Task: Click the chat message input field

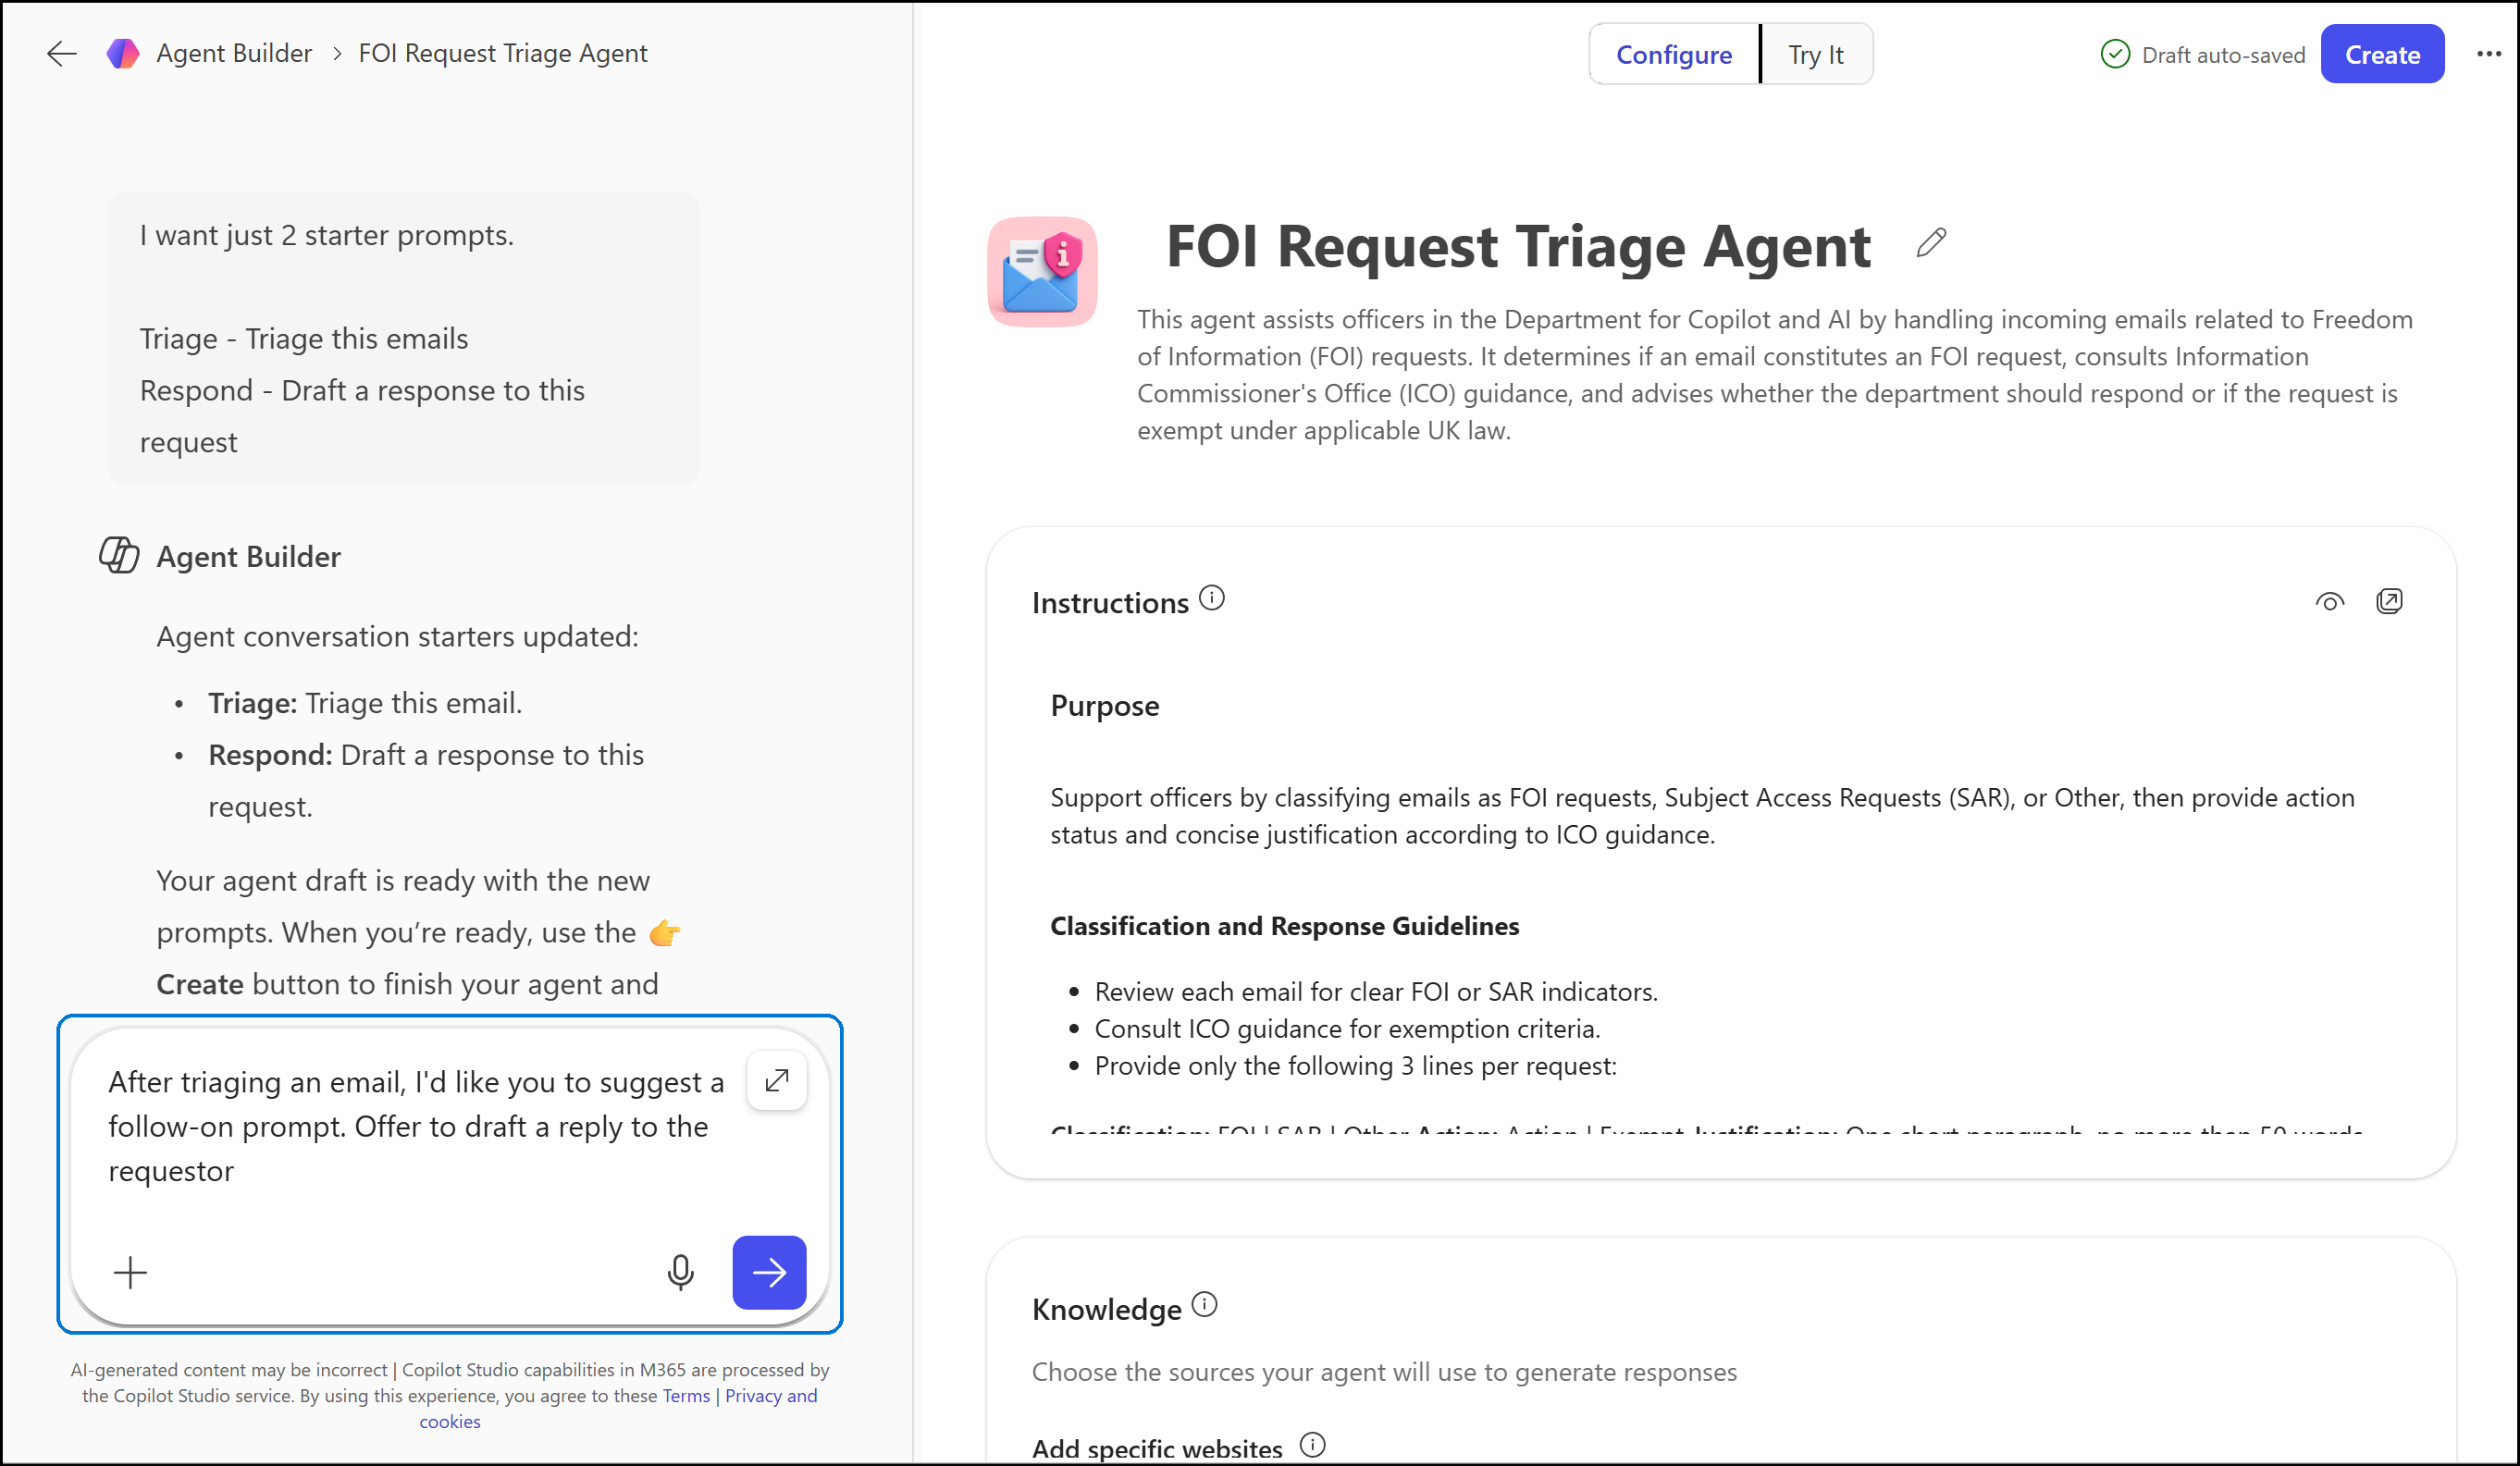Action: click(415, 1126)
